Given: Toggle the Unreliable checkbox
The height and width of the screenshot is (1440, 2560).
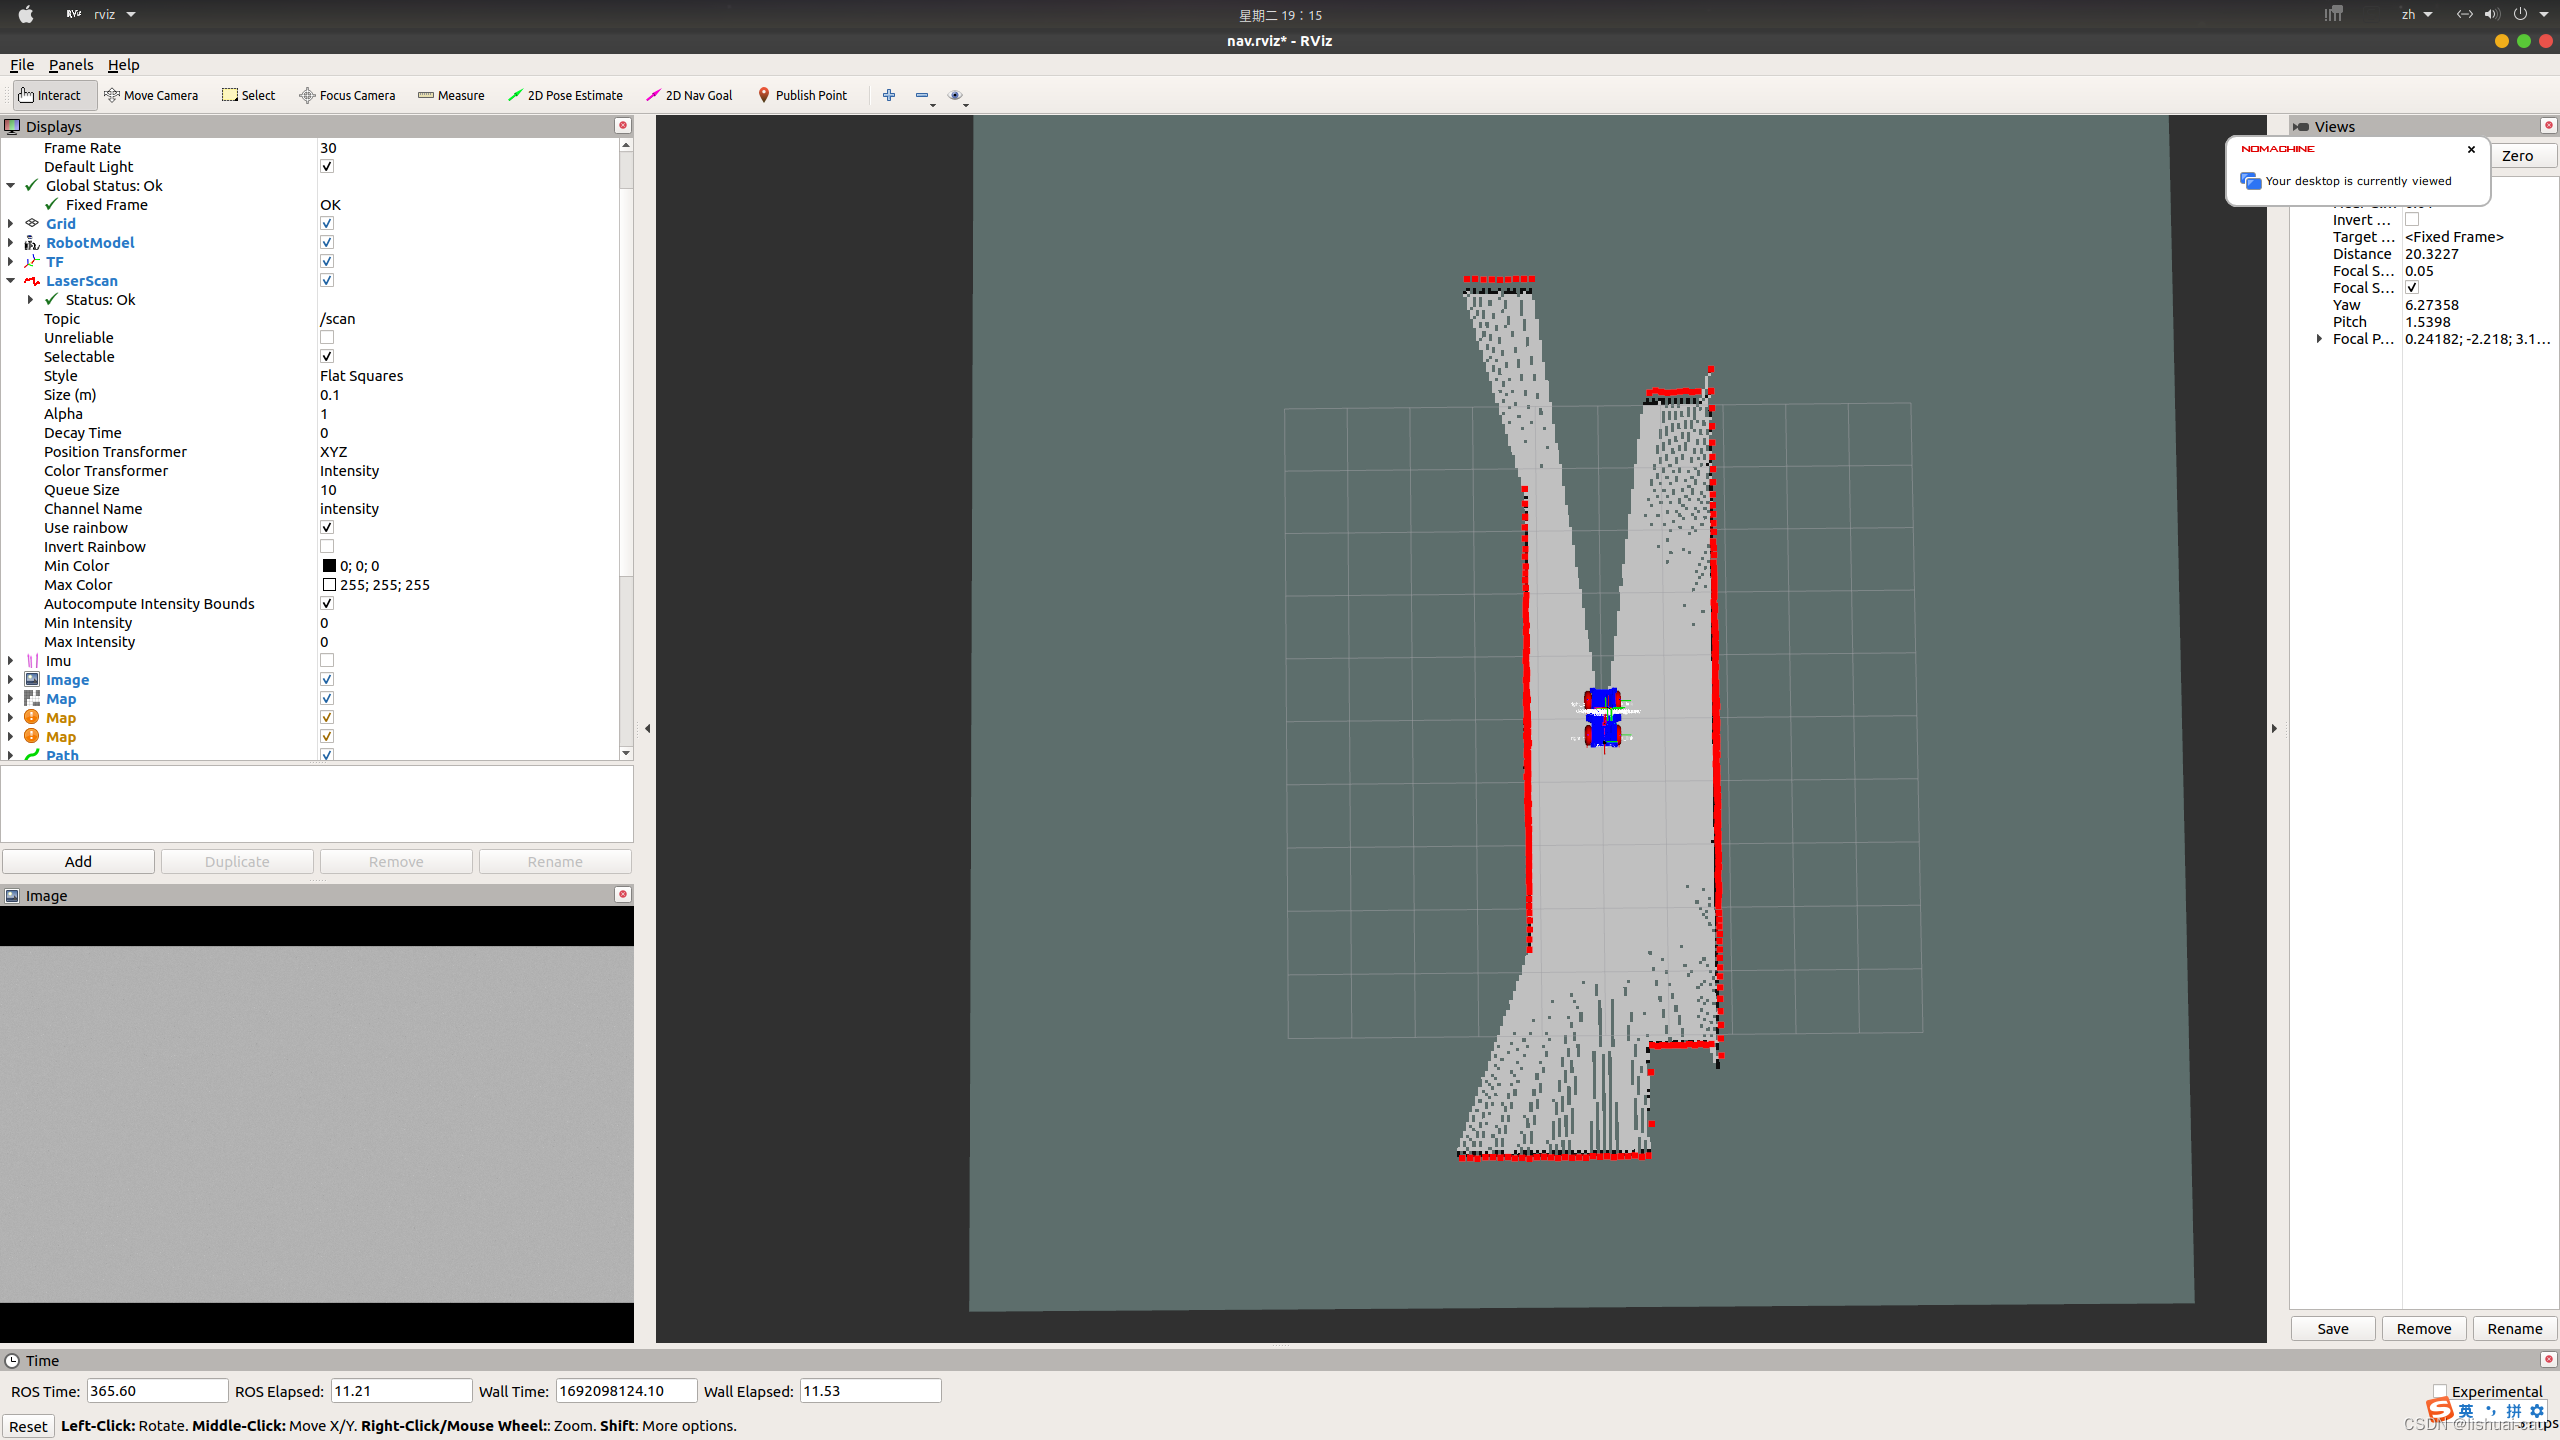Looking at the screenshot, I should click(327, 338).
